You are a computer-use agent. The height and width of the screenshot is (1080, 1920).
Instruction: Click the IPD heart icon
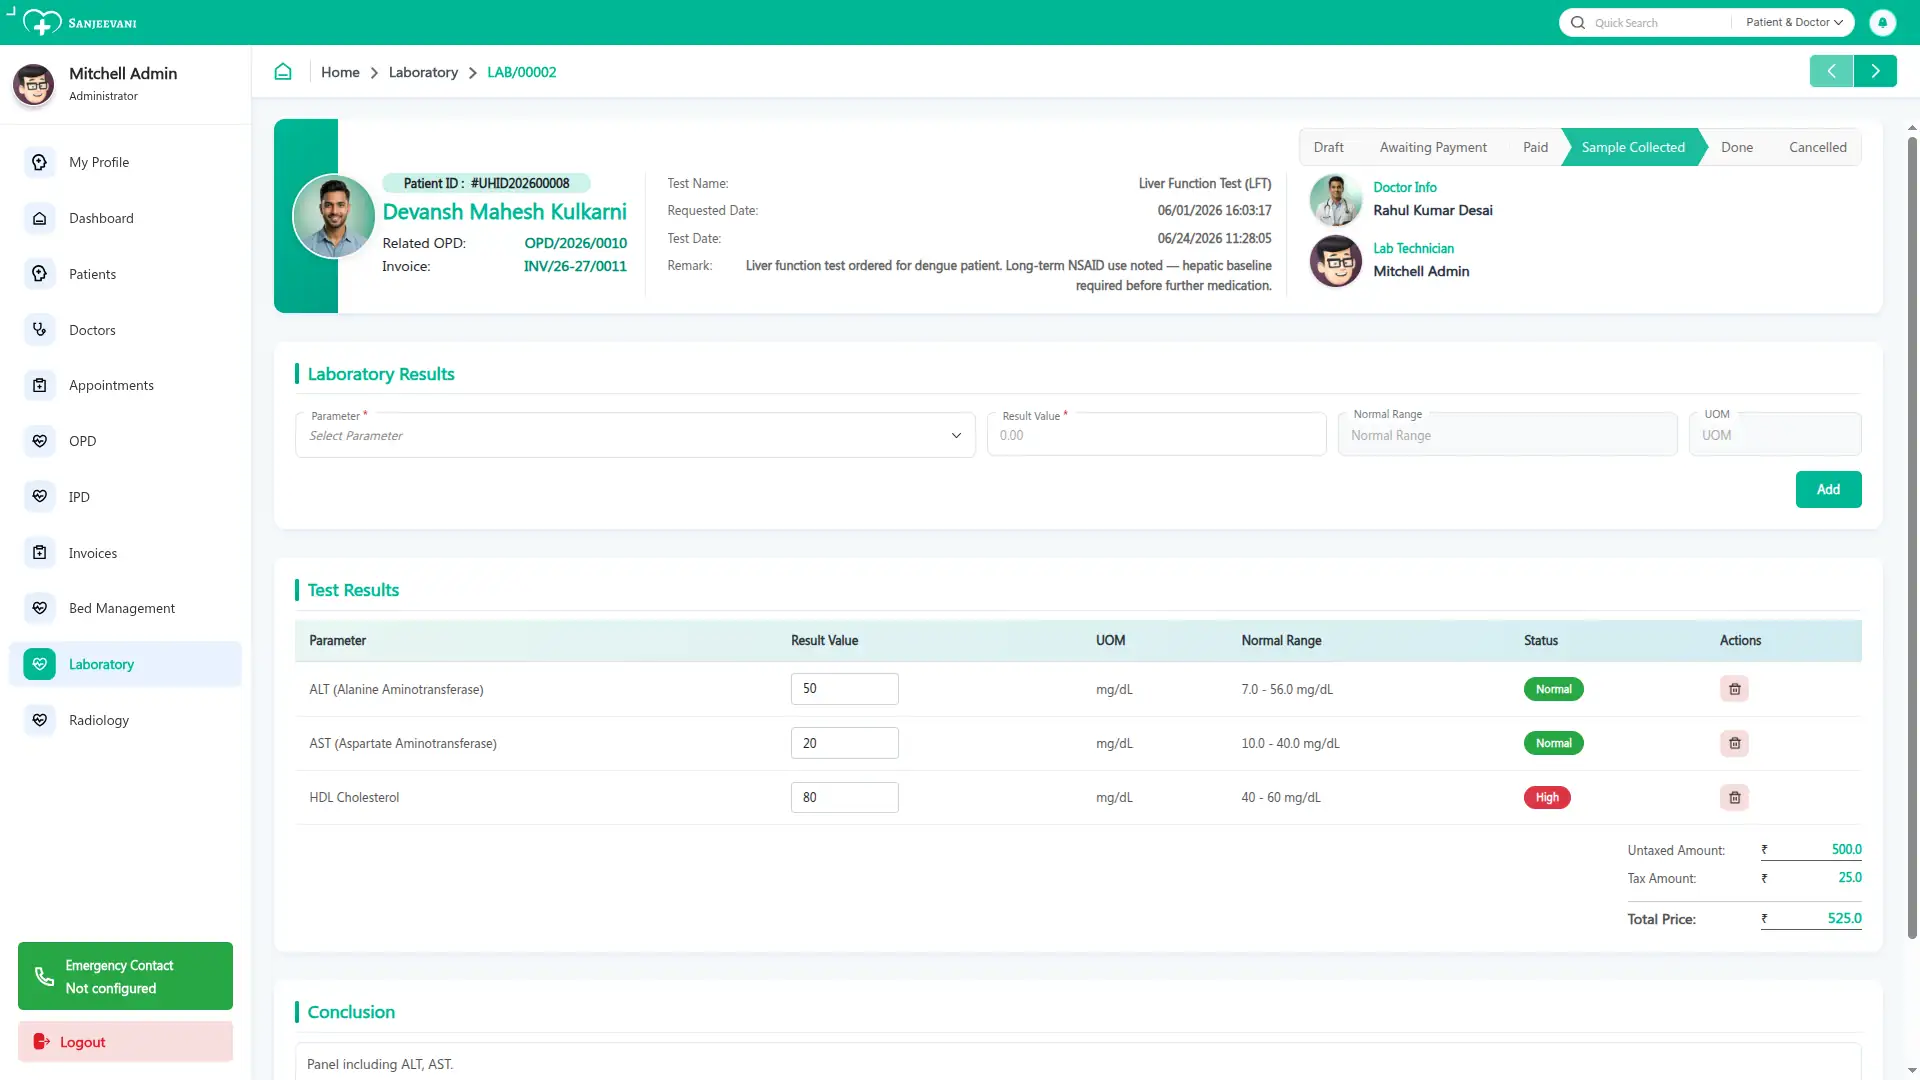point(40,497)
